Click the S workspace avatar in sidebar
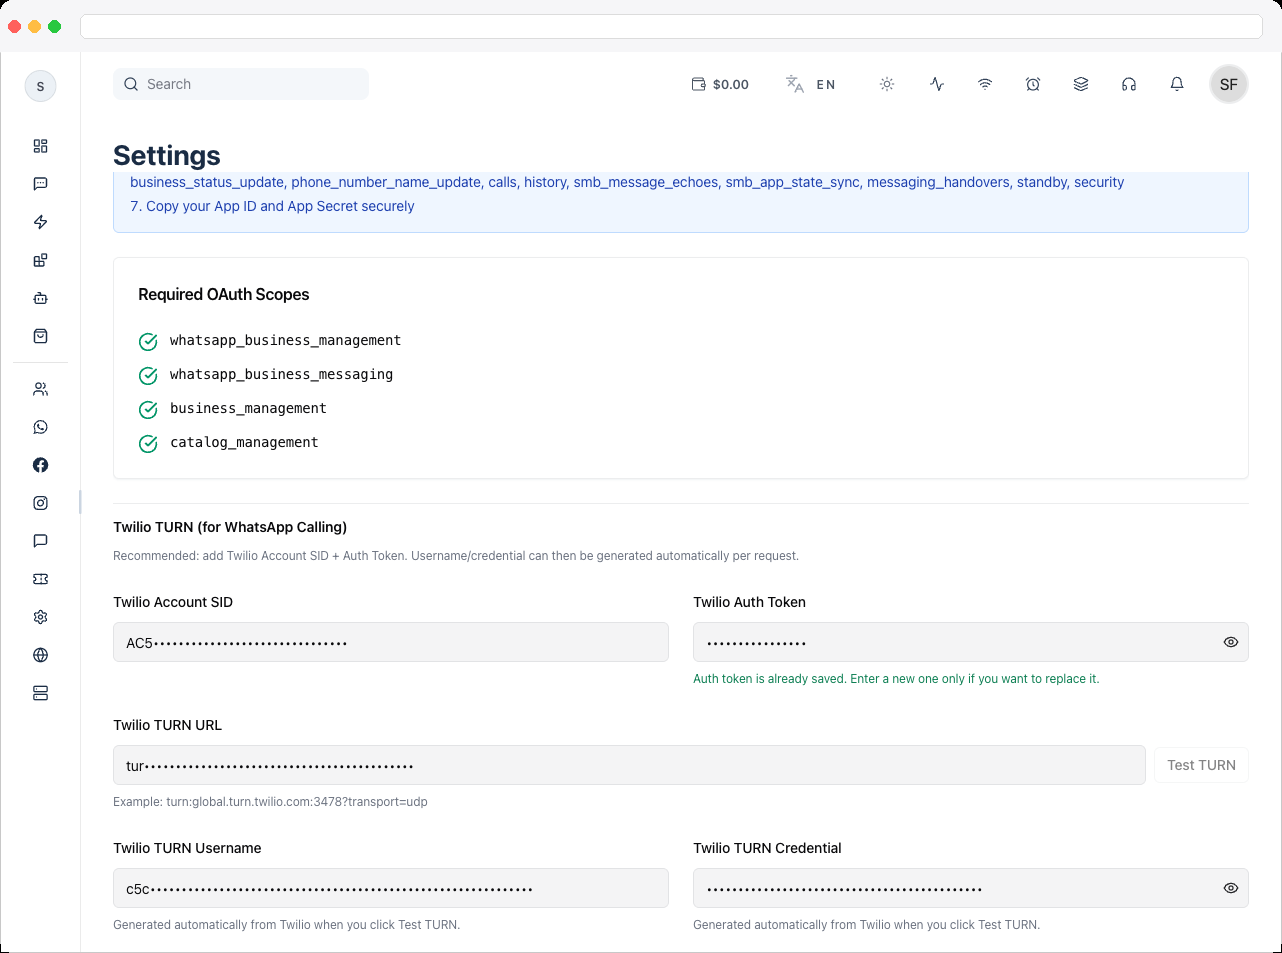1282x953 pixels. coord(40,86)
